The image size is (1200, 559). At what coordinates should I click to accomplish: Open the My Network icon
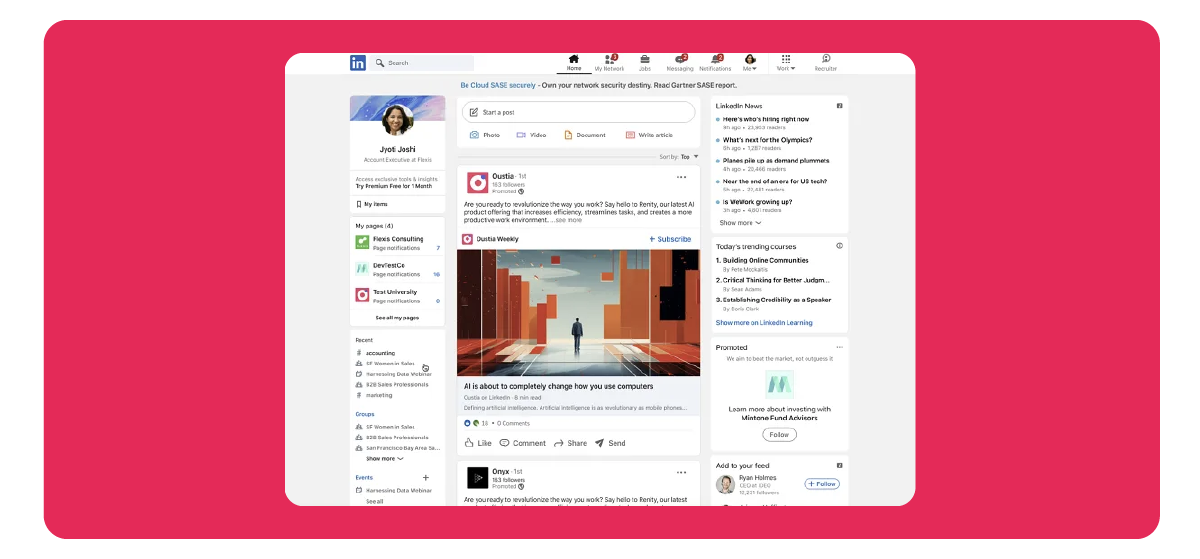click(x=609, y=59)
